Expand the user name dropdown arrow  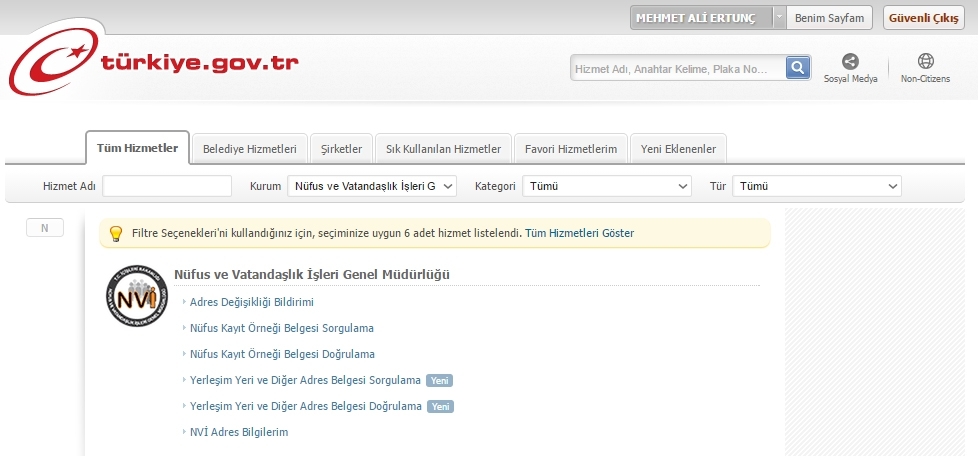pos(779,18)
